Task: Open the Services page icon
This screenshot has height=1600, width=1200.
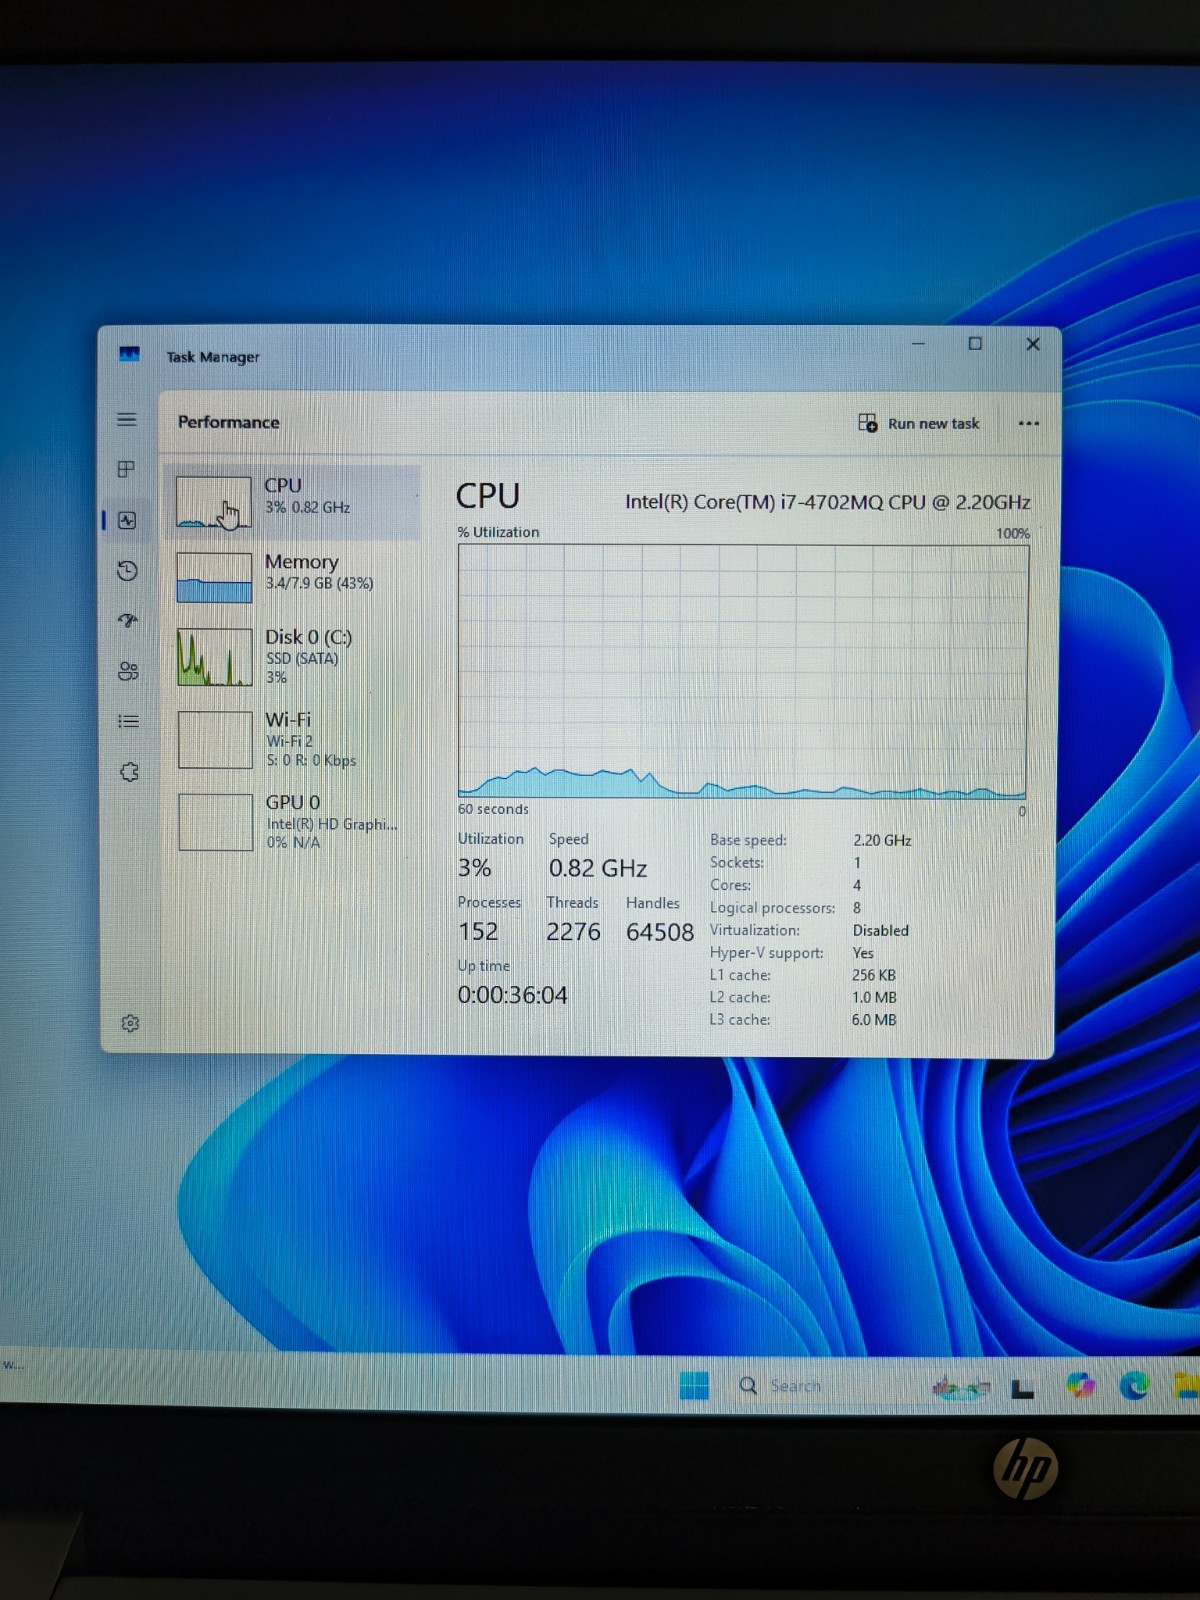Action: (129, 772)
